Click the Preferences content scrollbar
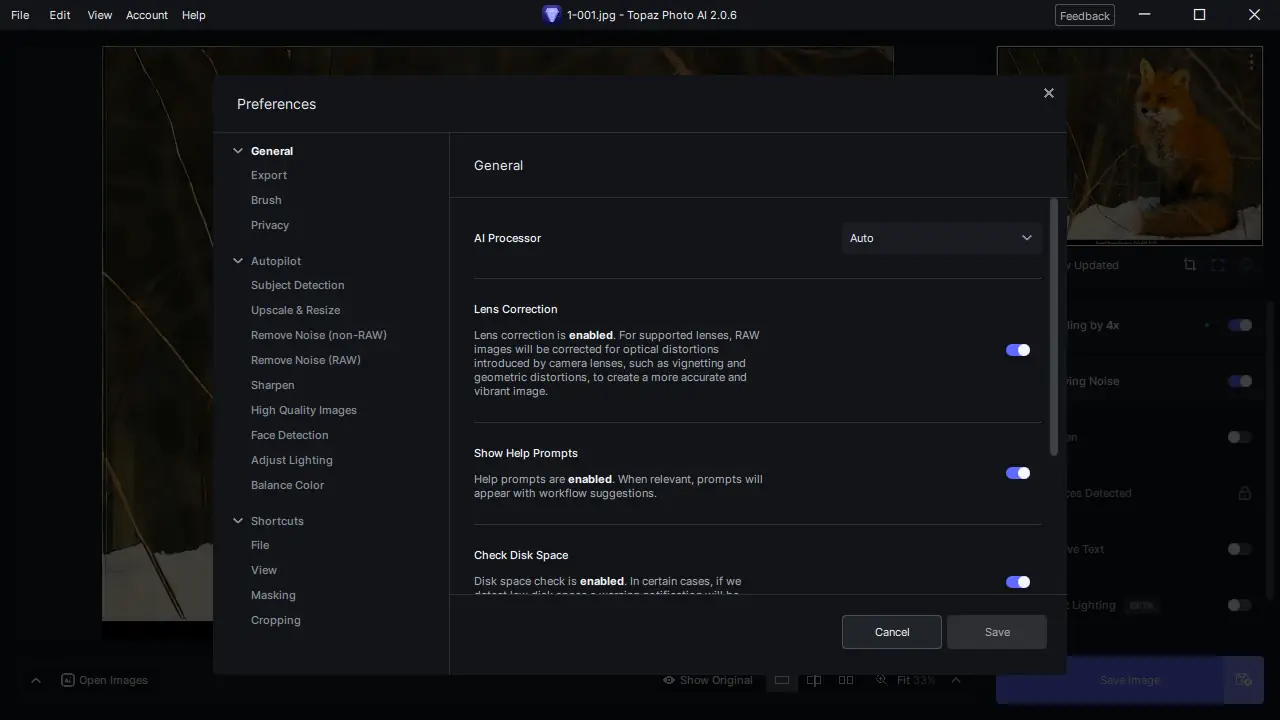 click(x=1053, y=326)
